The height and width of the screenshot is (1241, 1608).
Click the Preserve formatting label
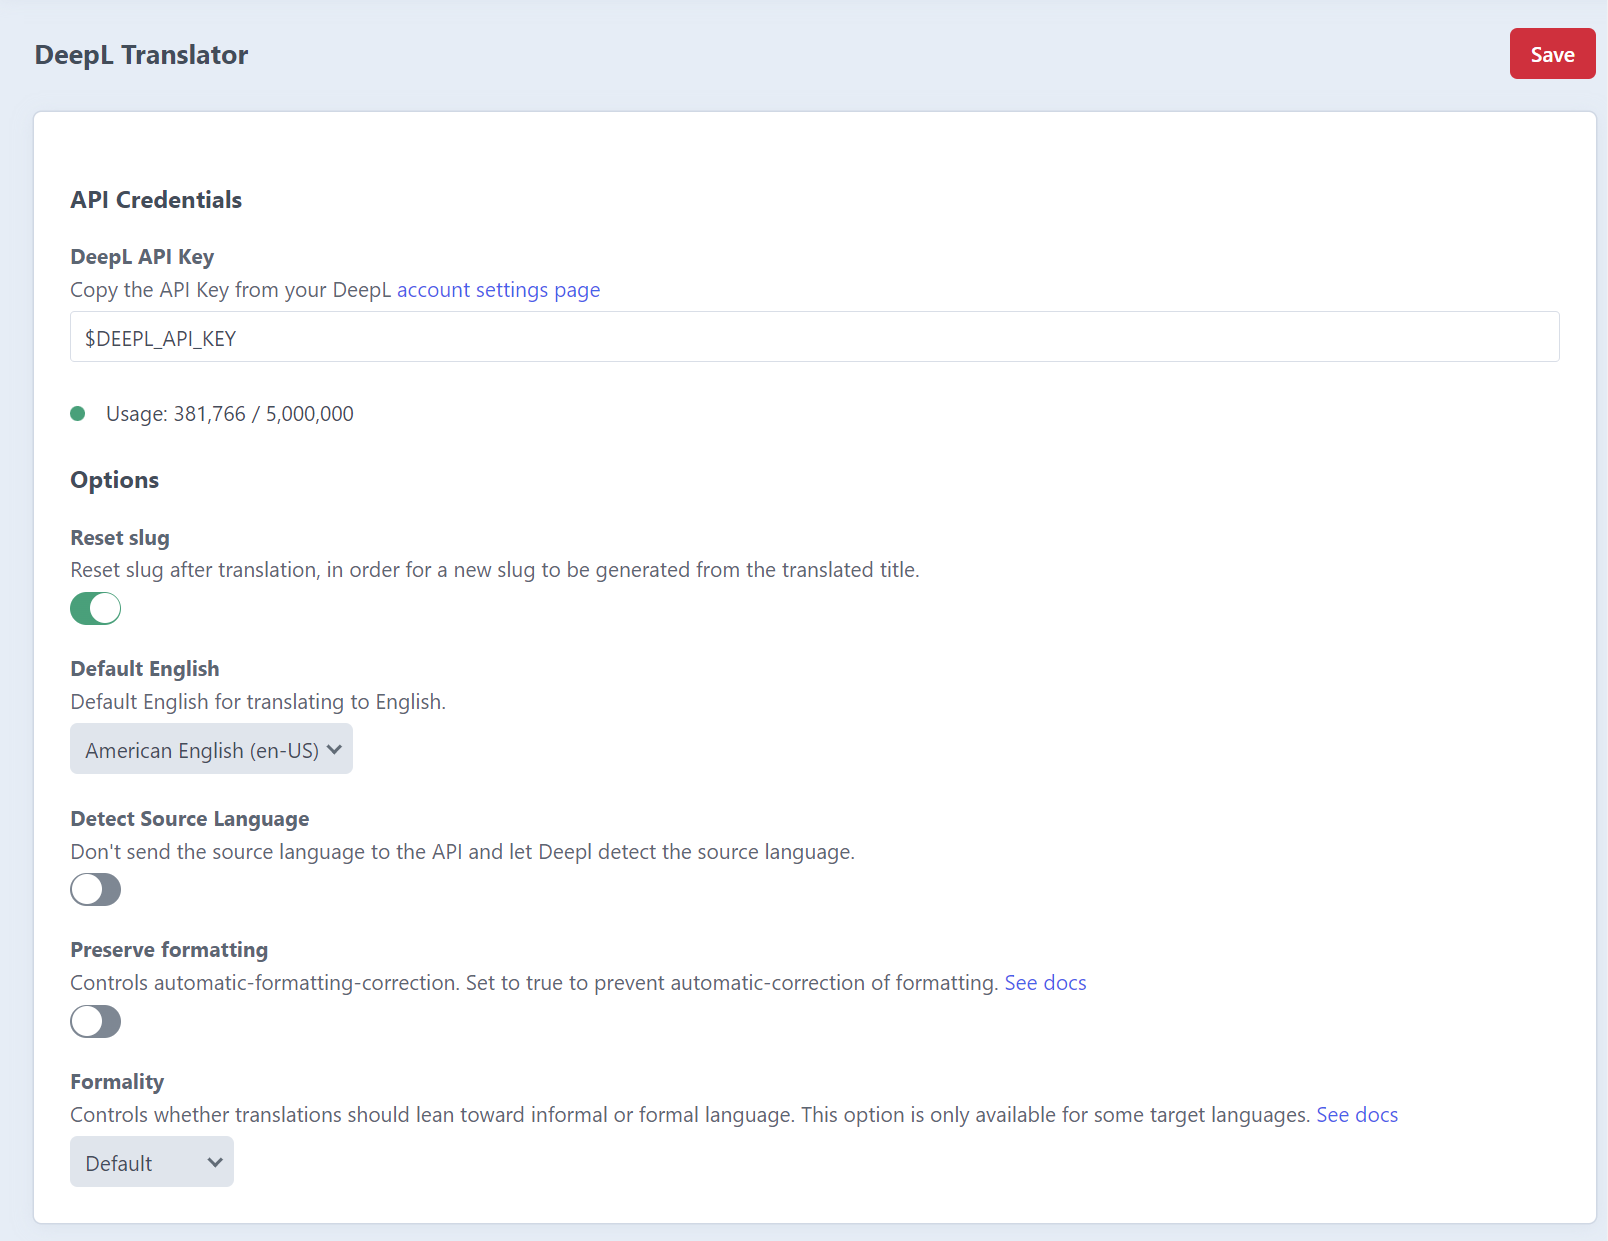click(169, 950)
